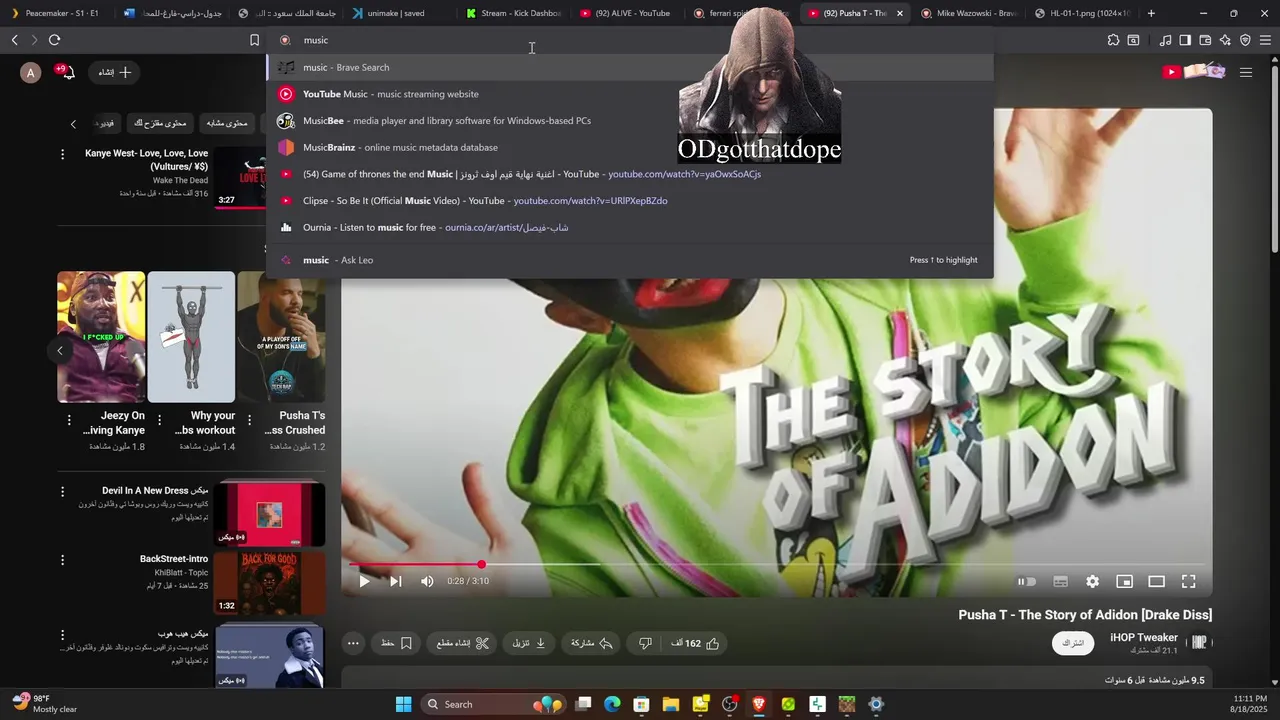Screen dimensions: 1280x720
Task: Enter fullscreen video mode
Action: 1188,581
